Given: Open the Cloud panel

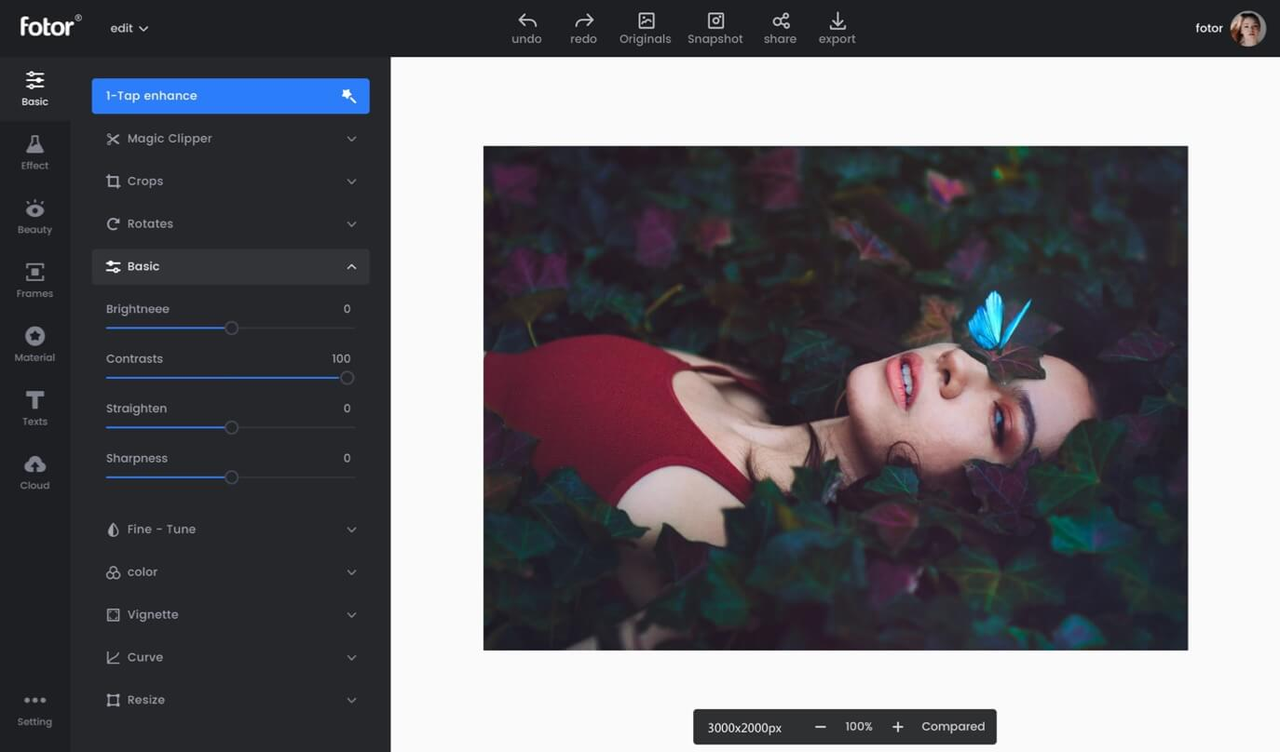Looking at the screenshot, I should point(34,472).
